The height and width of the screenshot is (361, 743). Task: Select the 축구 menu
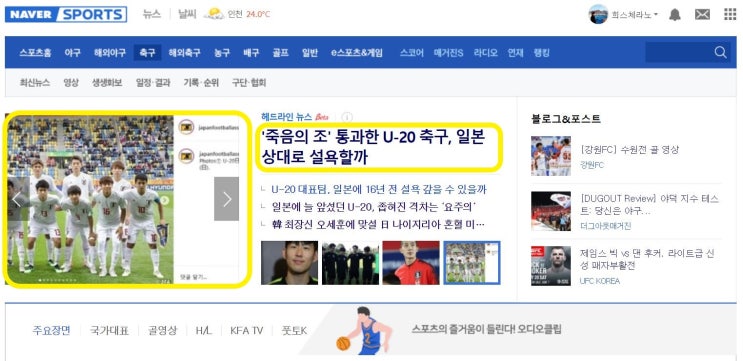point(147,53)
